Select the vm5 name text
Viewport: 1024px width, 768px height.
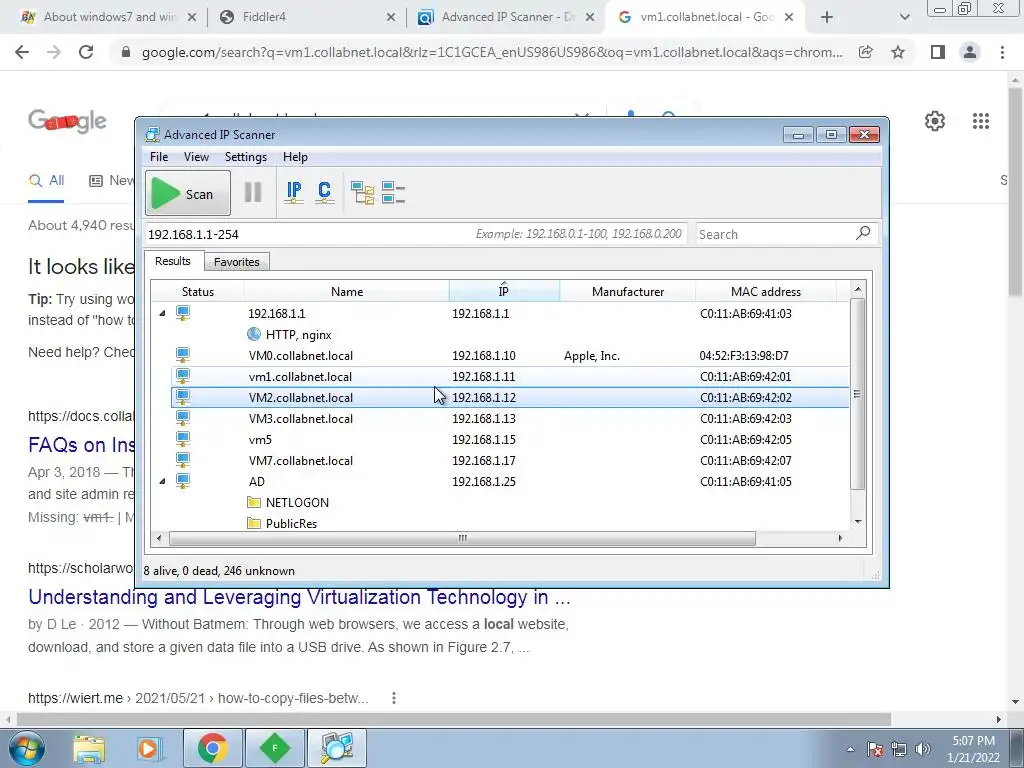click(260, 440)
